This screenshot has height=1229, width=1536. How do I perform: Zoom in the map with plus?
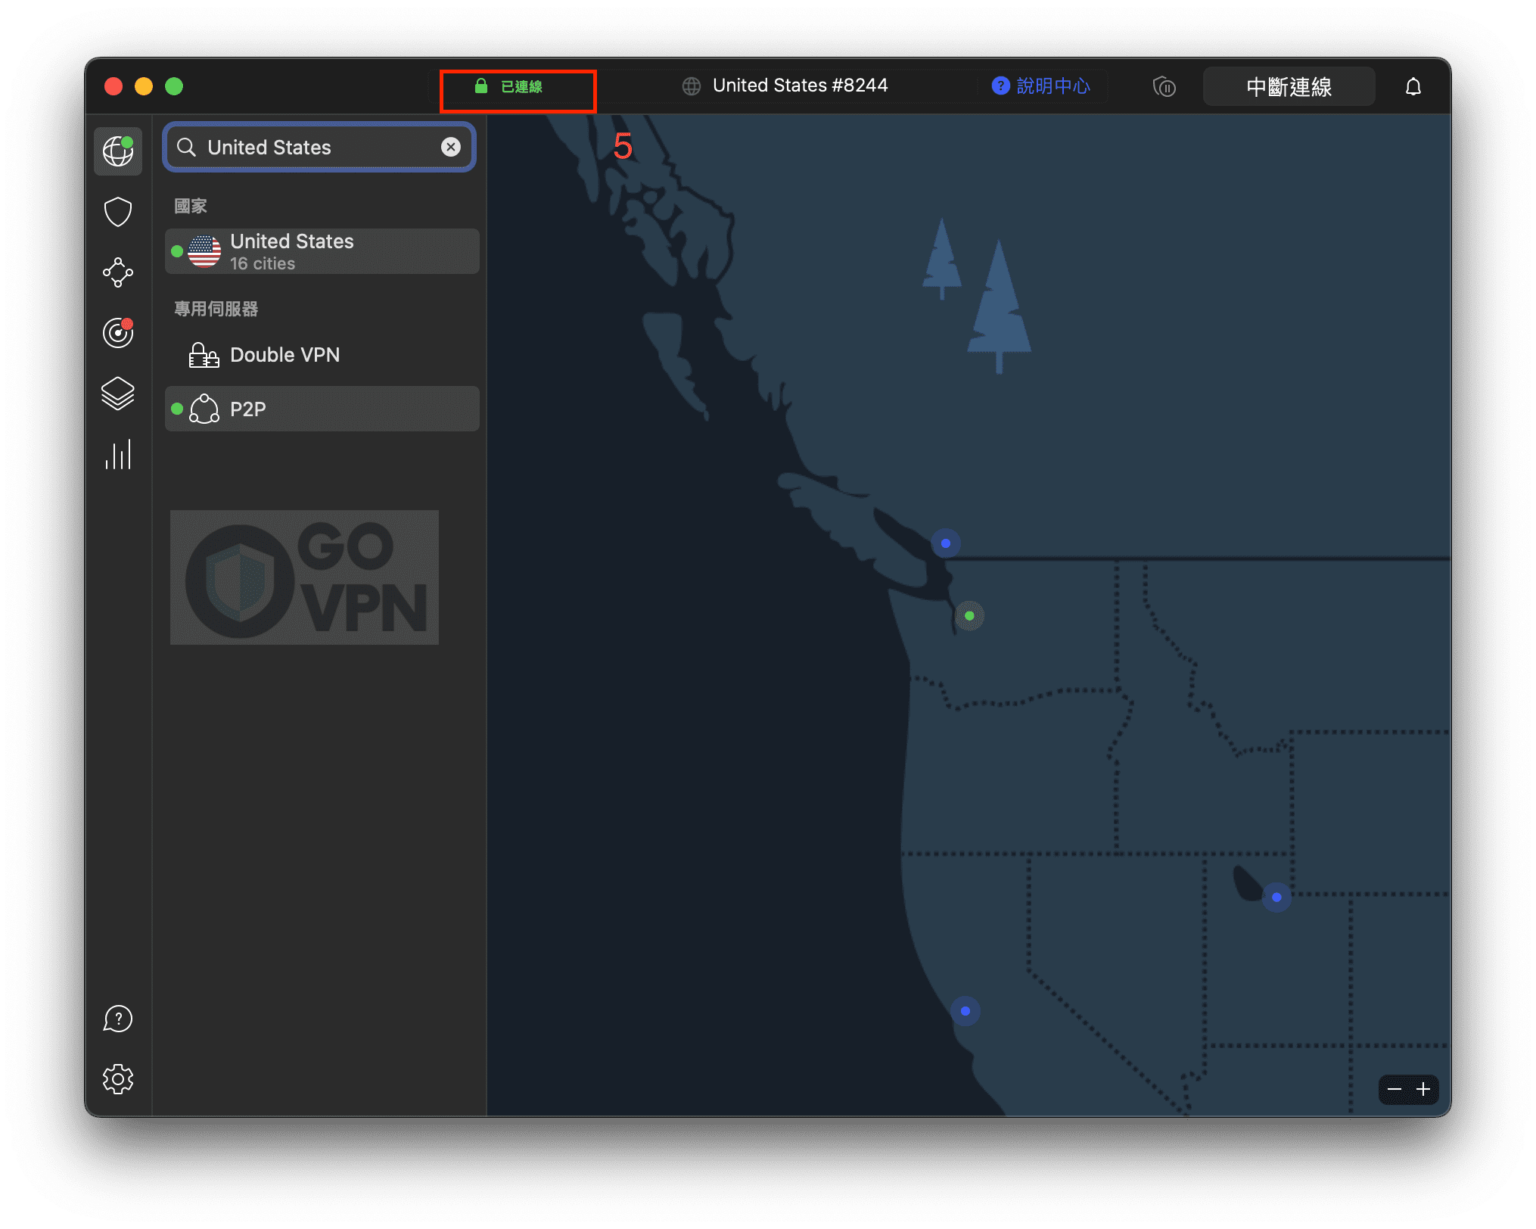coord(1423,1089)
